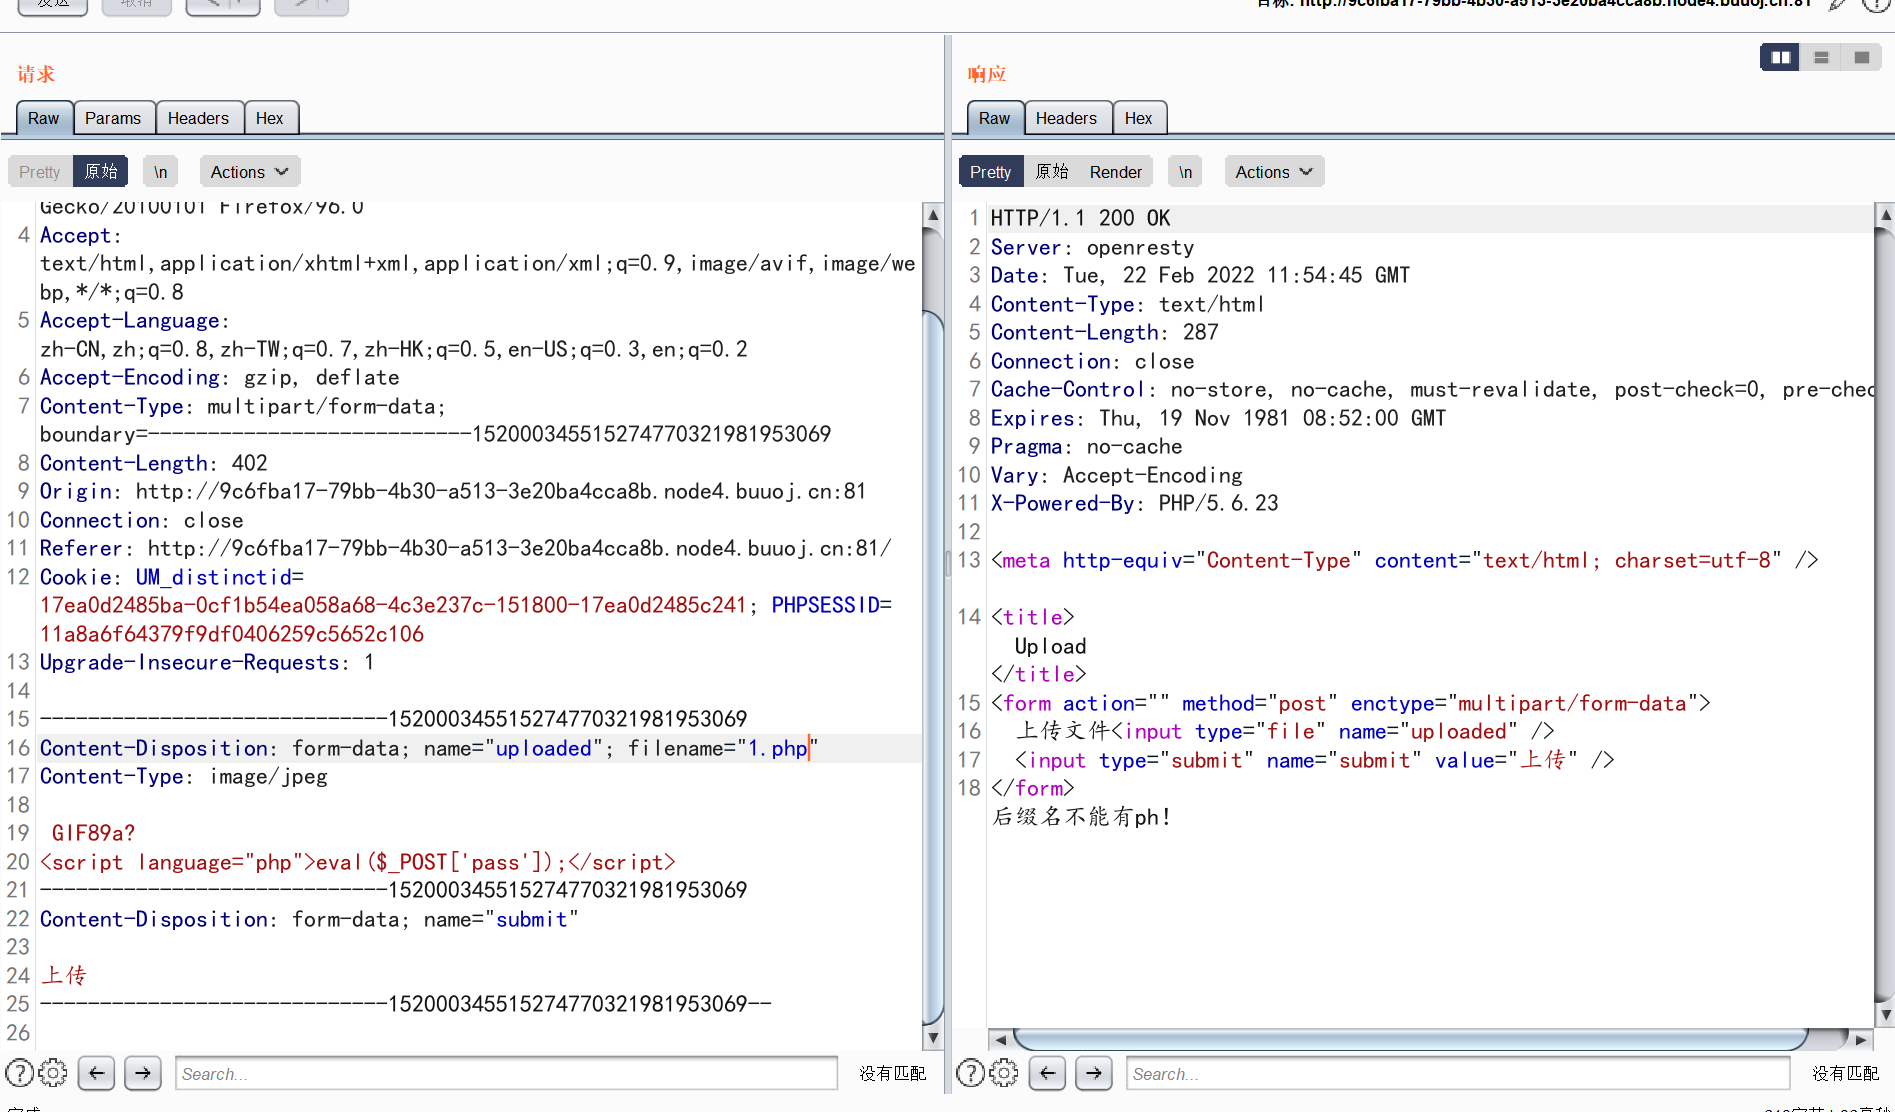The image size is (1895, 1112).
Task: Click response horizontal scrollbar left arrow
Action: click(1000, 1039)
